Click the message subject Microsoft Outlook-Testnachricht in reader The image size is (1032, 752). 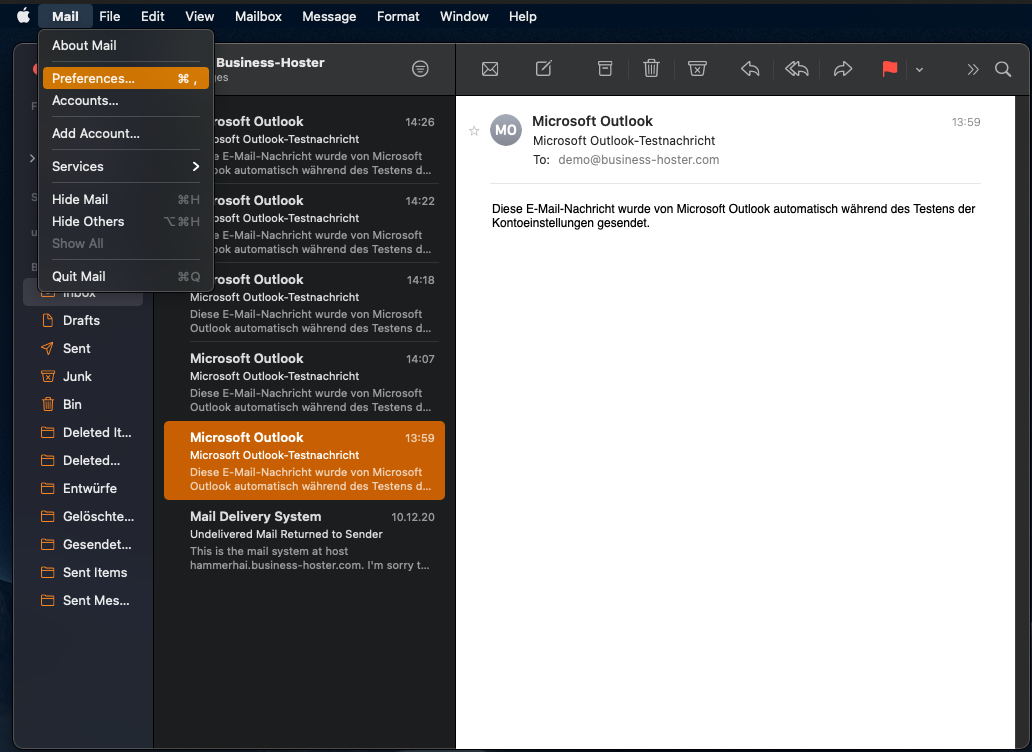624,141
